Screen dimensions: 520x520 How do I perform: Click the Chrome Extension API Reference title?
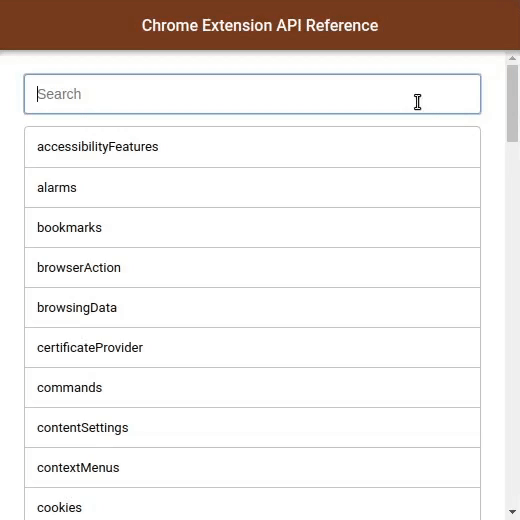click(x=260, y=25)
